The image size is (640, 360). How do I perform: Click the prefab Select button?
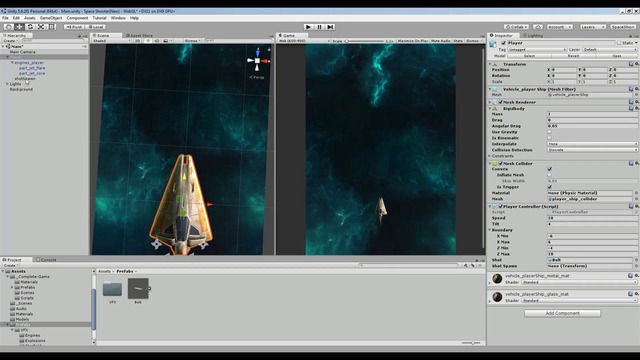tap(529, 56)
